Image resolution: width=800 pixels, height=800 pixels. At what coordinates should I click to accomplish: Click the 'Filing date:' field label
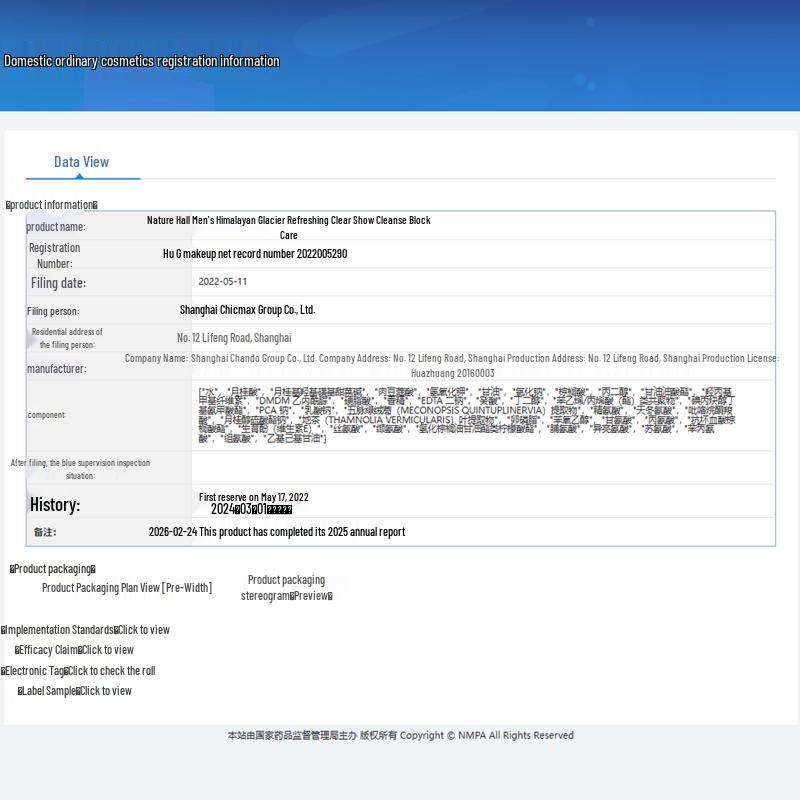click(58, 283)
